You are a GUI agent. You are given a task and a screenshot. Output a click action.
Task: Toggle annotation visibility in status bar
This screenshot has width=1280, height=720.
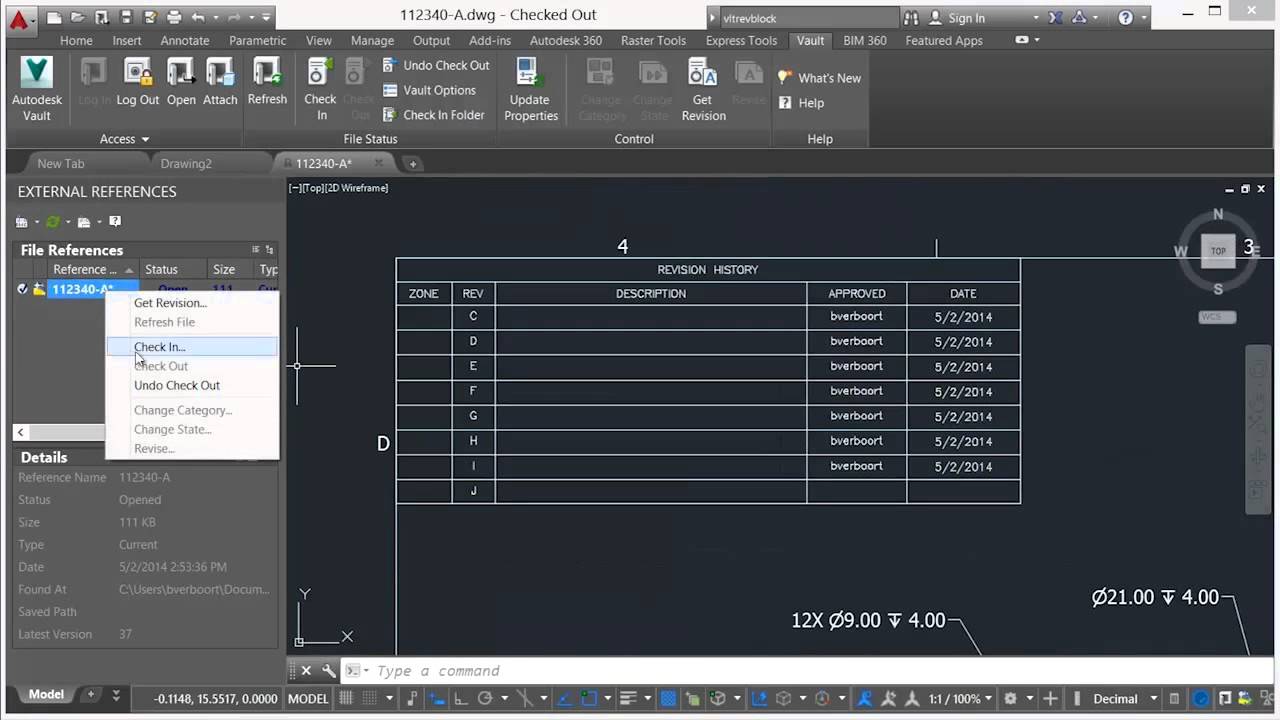864,698
